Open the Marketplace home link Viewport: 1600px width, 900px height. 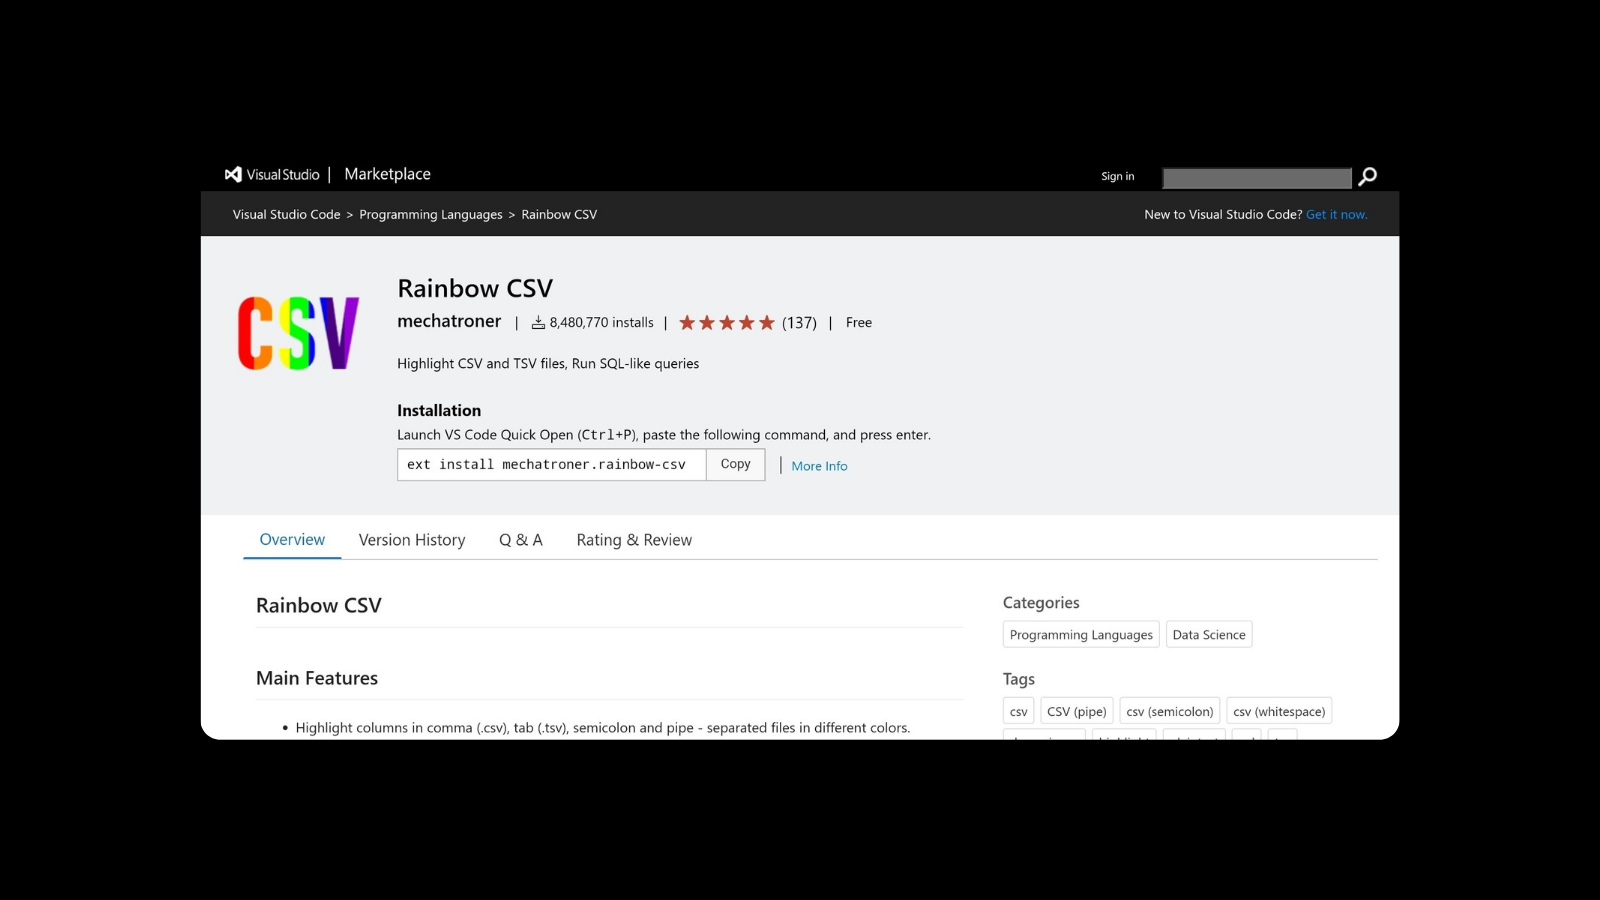pyautogui.click(x=387, y=174)
